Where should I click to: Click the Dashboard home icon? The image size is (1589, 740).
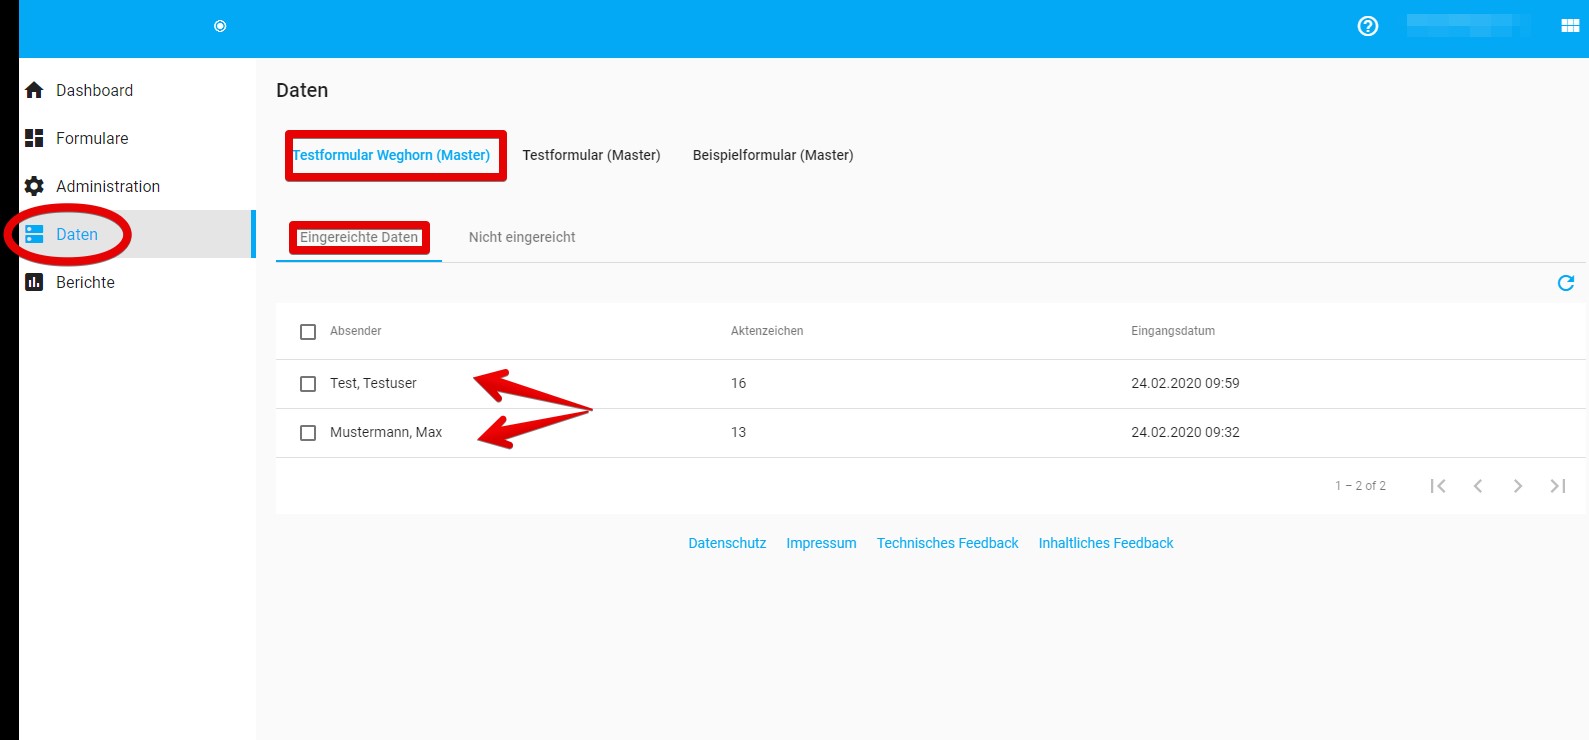[x=34, y=90]
